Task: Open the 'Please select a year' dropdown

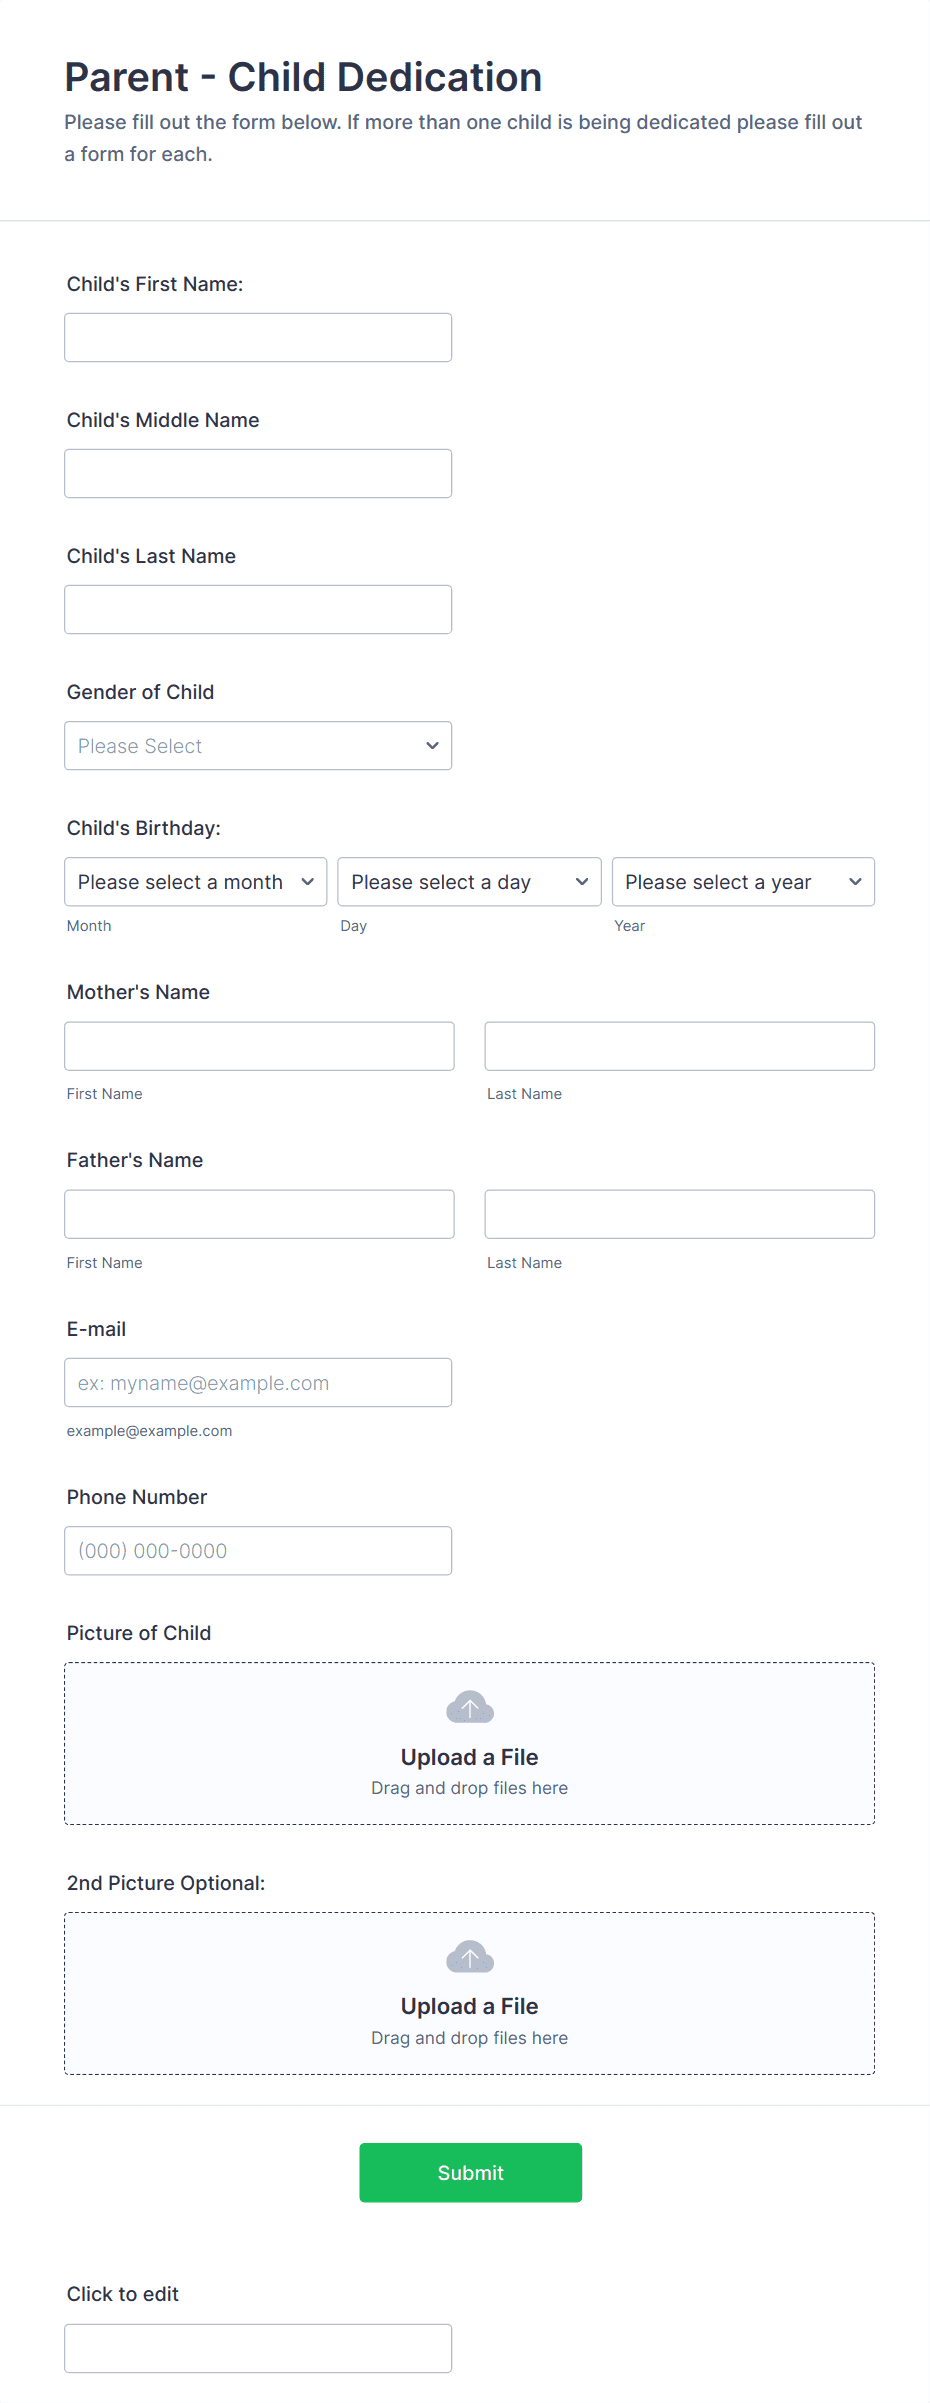Action: click(x=743, y=882)
